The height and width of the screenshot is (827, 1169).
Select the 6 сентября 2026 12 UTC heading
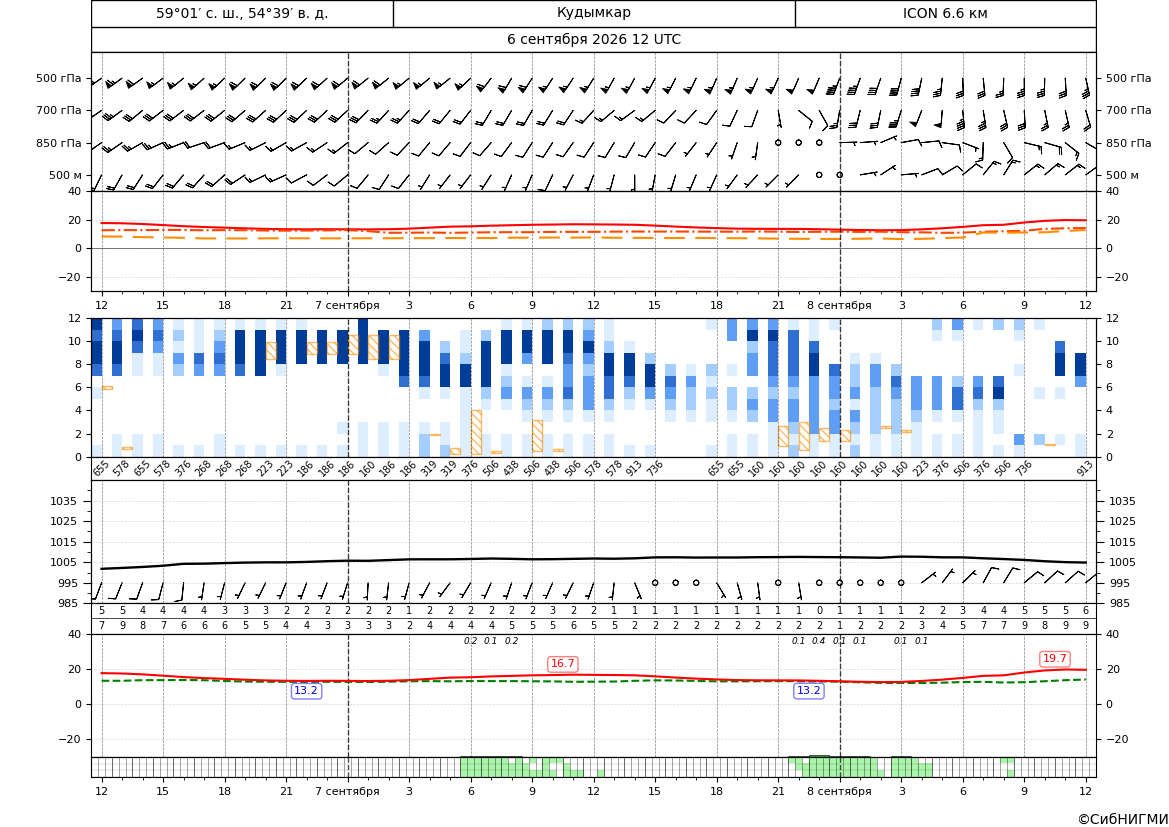[x=593, y=40]
